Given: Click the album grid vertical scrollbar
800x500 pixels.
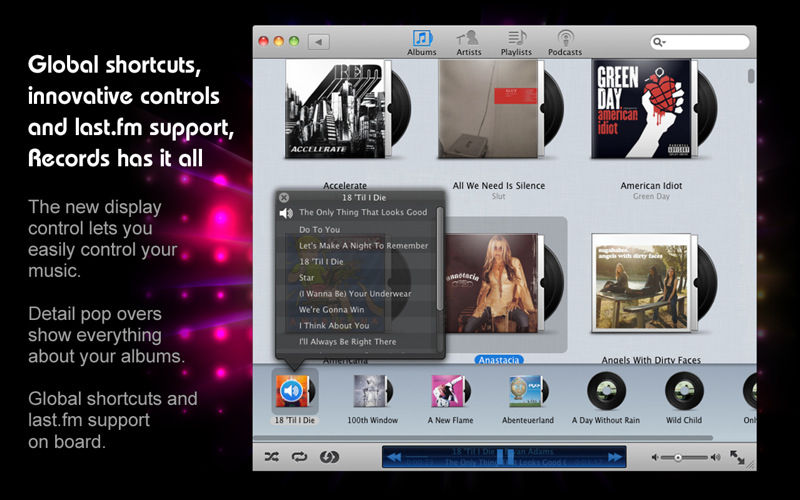Looking at the screenshot, I should pyautogui.click(x=751, y=77).
